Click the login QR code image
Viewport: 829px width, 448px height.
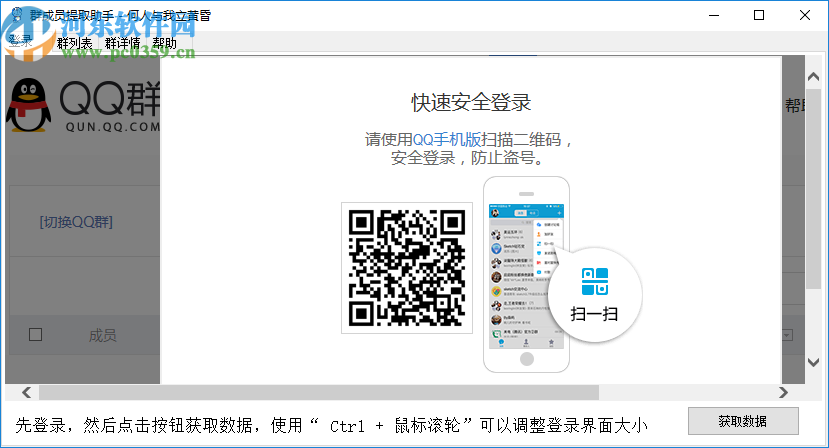tap(407, 268)
